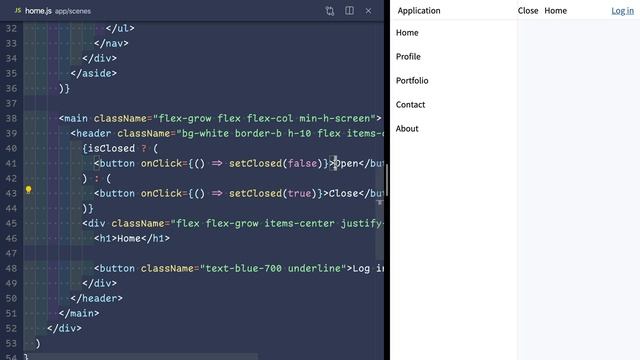This screenshot has height=360, width=640.
Task: Open the compare changes icon in editor header
Action: (330, 11)
